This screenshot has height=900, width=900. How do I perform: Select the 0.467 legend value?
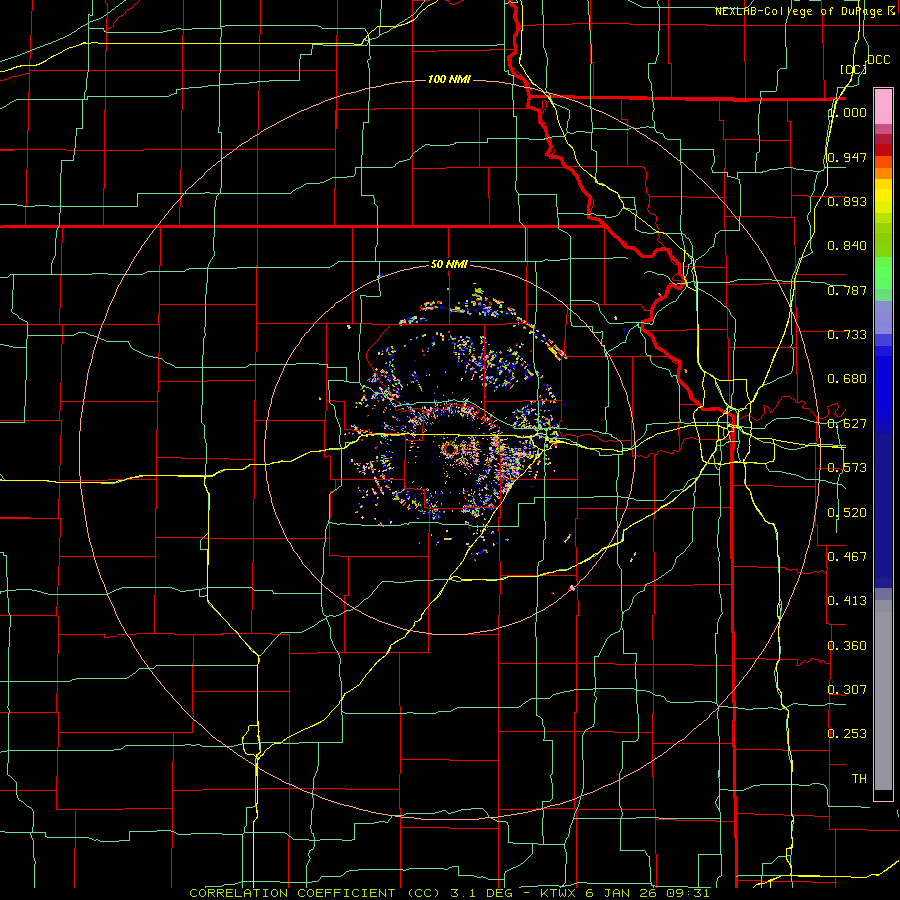click(847, 557)
